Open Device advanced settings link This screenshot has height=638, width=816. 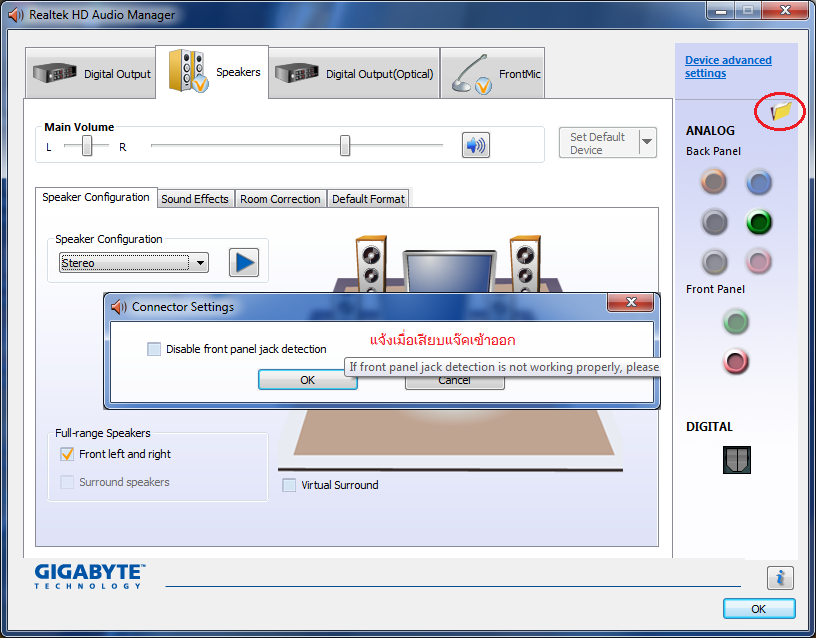[728, 67]
